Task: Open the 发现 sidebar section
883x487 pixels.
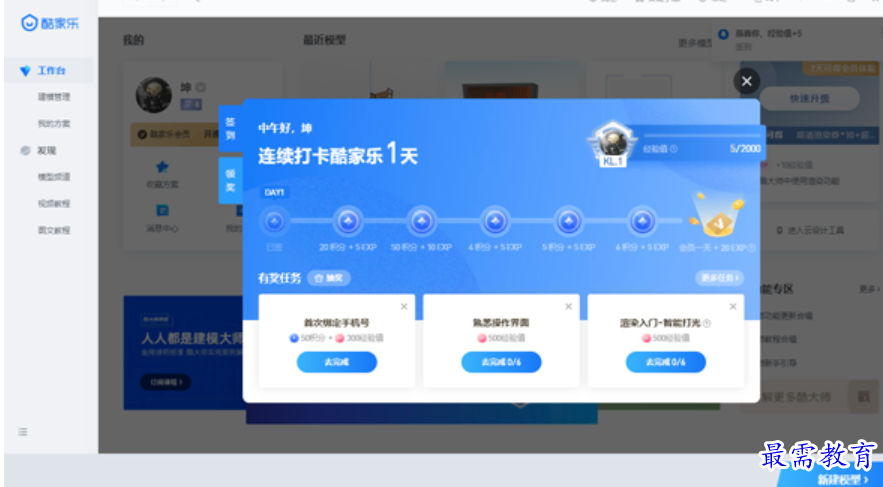Action: pyautogui.click(x=48, y=150)
